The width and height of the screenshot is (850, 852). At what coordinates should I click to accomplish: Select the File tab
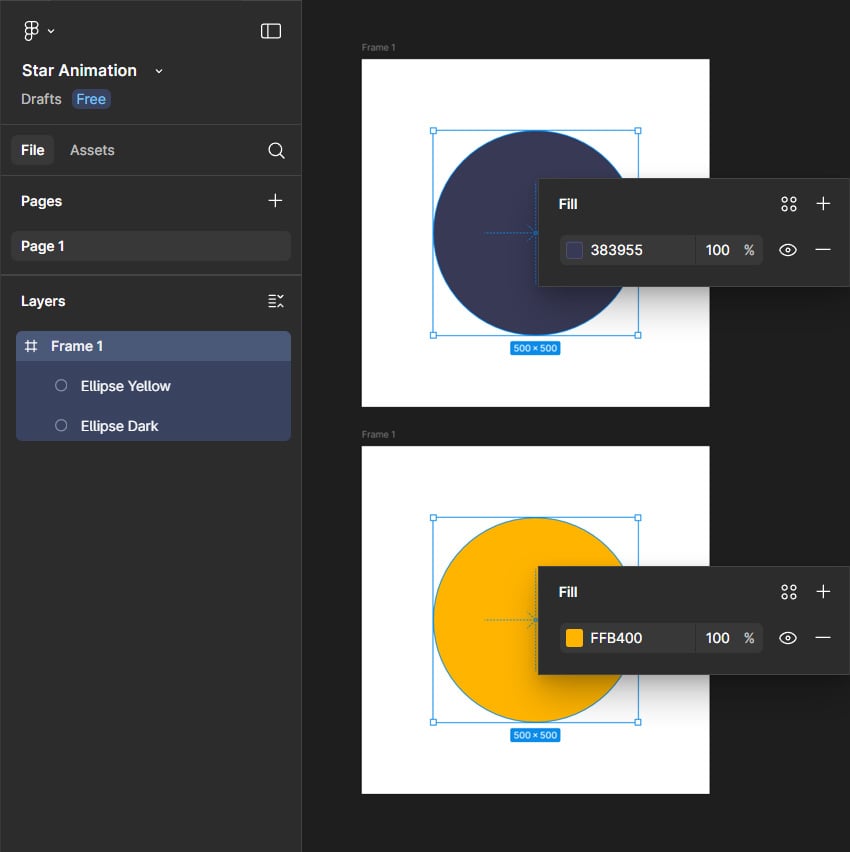click(x=33, y=150)
